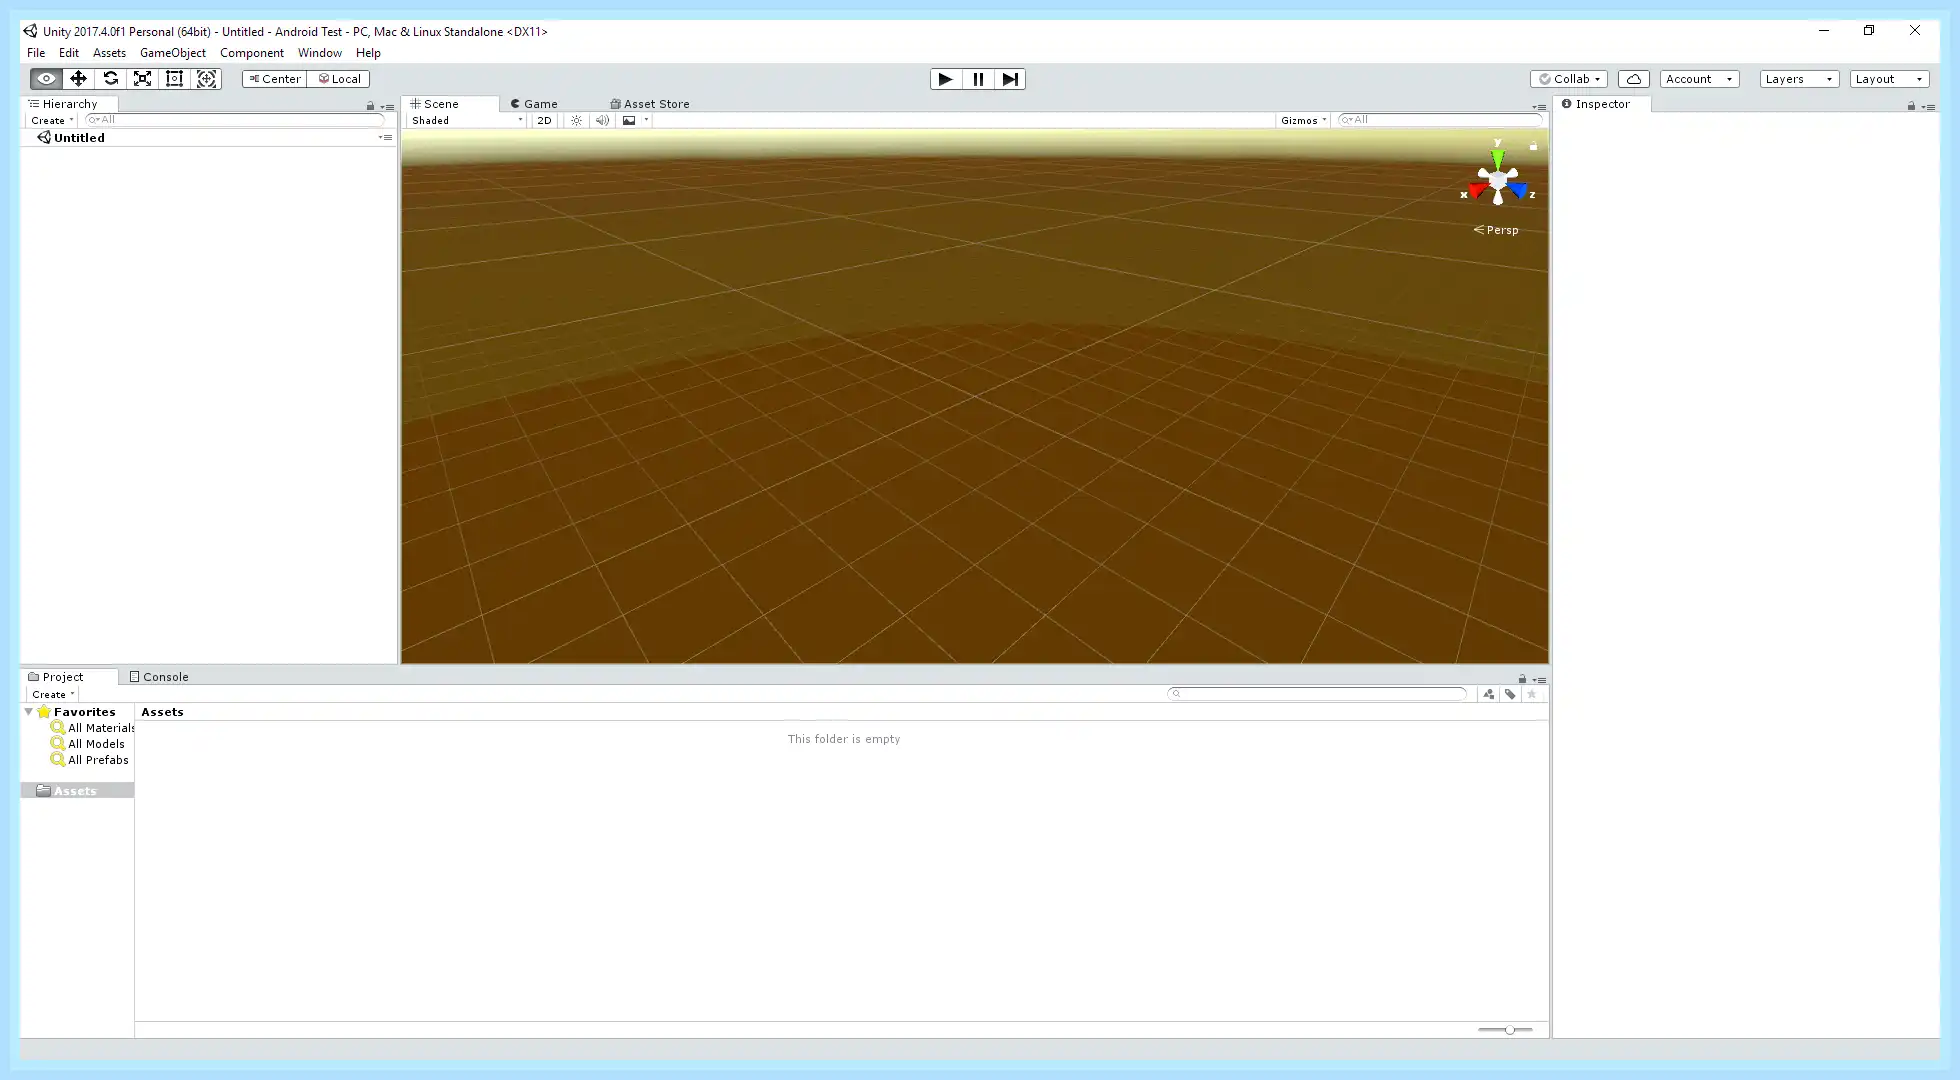Screen dimensions: 1960x1080
Task: Select the Untitled scene row
Action: [x=209, y=138]
